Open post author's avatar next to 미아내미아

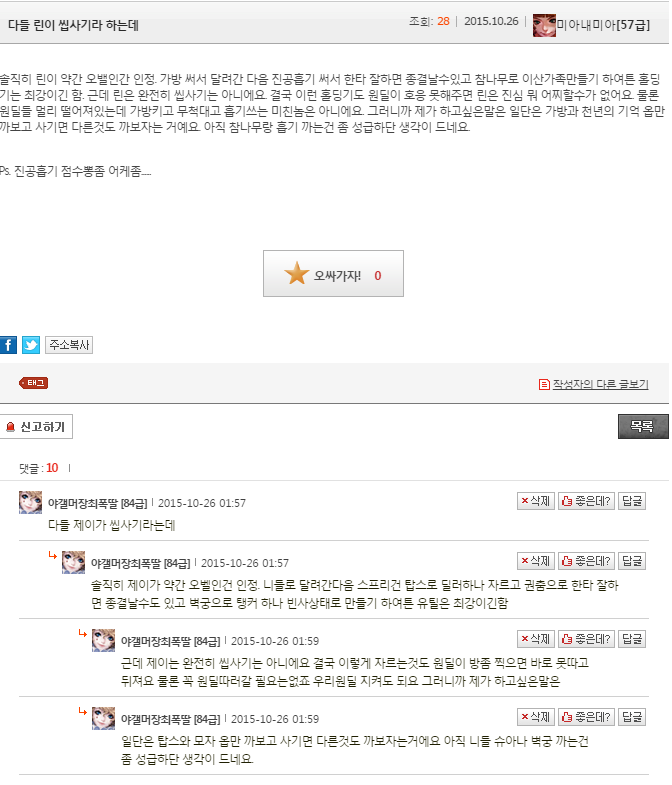pyautogui.click(x=544, y=26)
